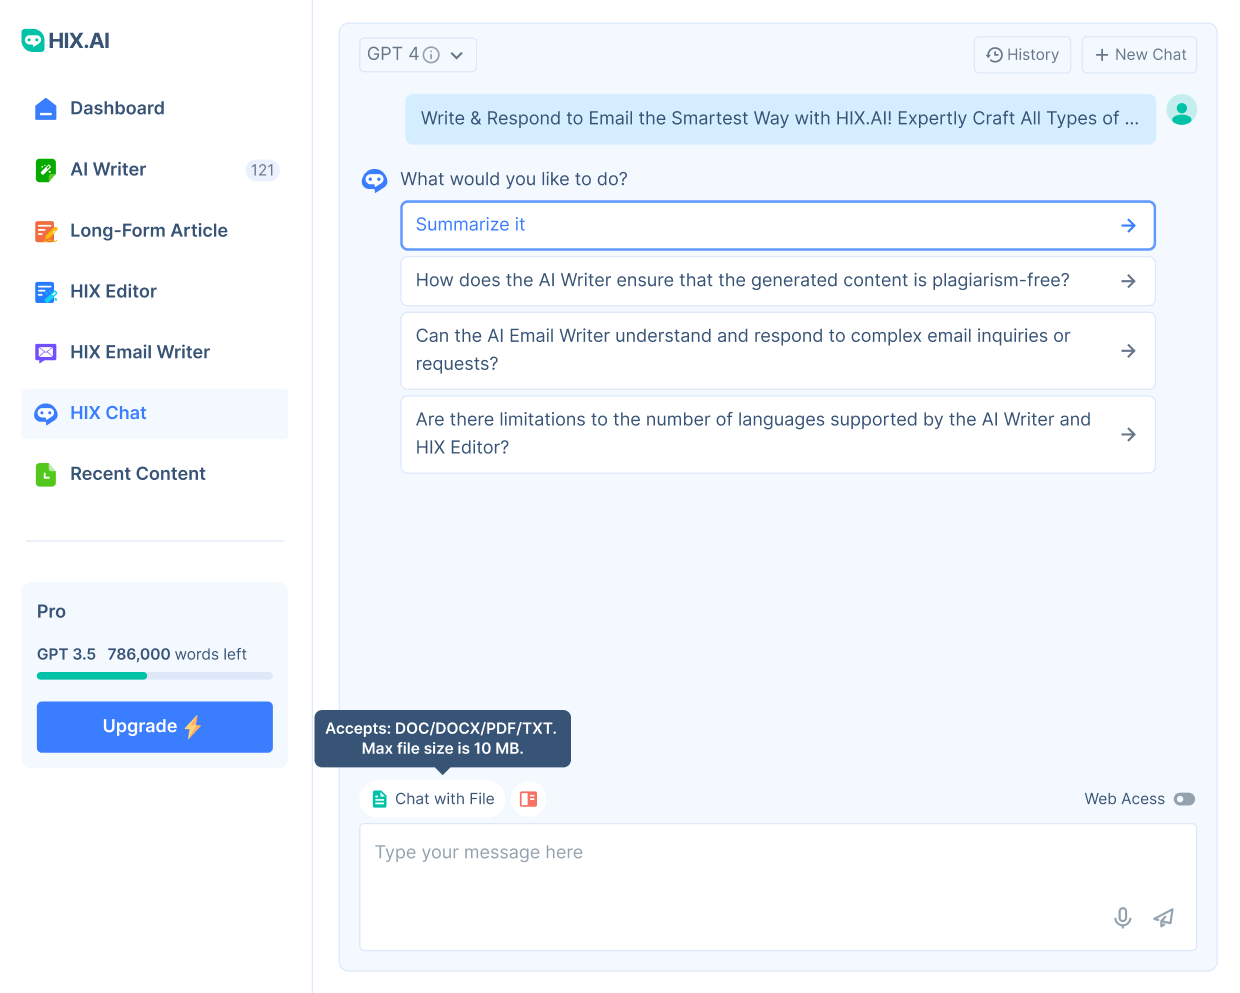1240x993 pixels.
Task: Click the info icon next to GPT 4
Action: point(431,55)
